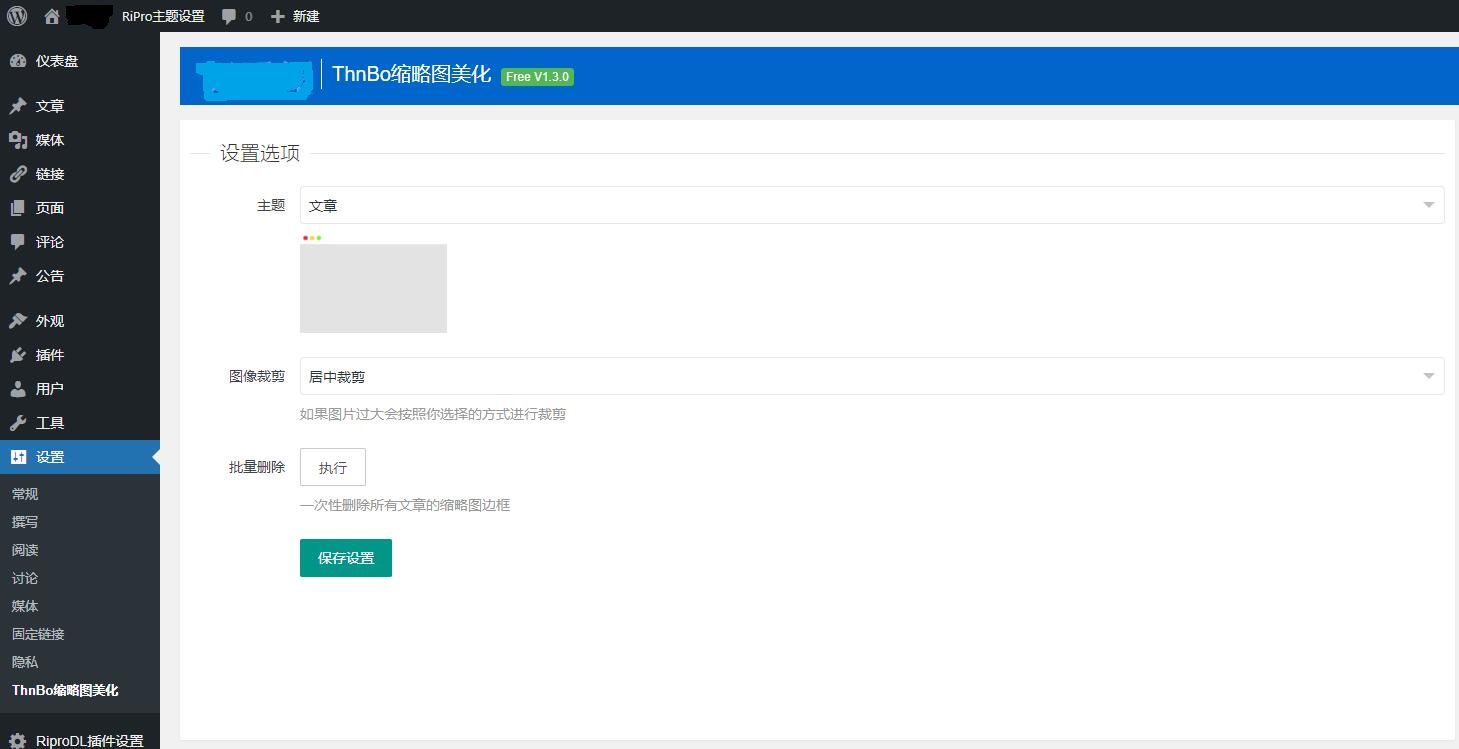The height and width of the screenshot is (749, 1459).
Task: Click the pin icon beside 文章
Action: coord(18,106)
